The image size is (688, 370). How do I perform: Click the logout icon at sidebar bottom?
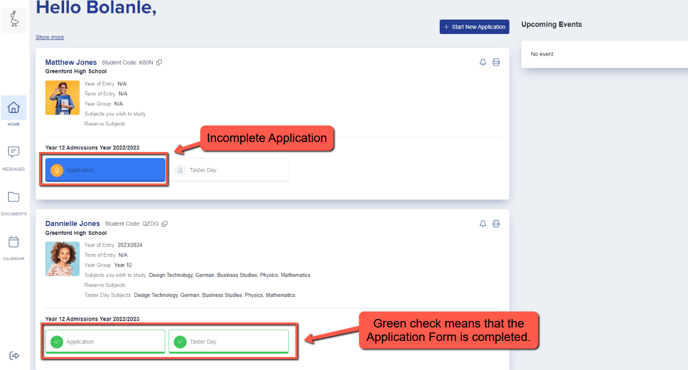tap(14, 356)
